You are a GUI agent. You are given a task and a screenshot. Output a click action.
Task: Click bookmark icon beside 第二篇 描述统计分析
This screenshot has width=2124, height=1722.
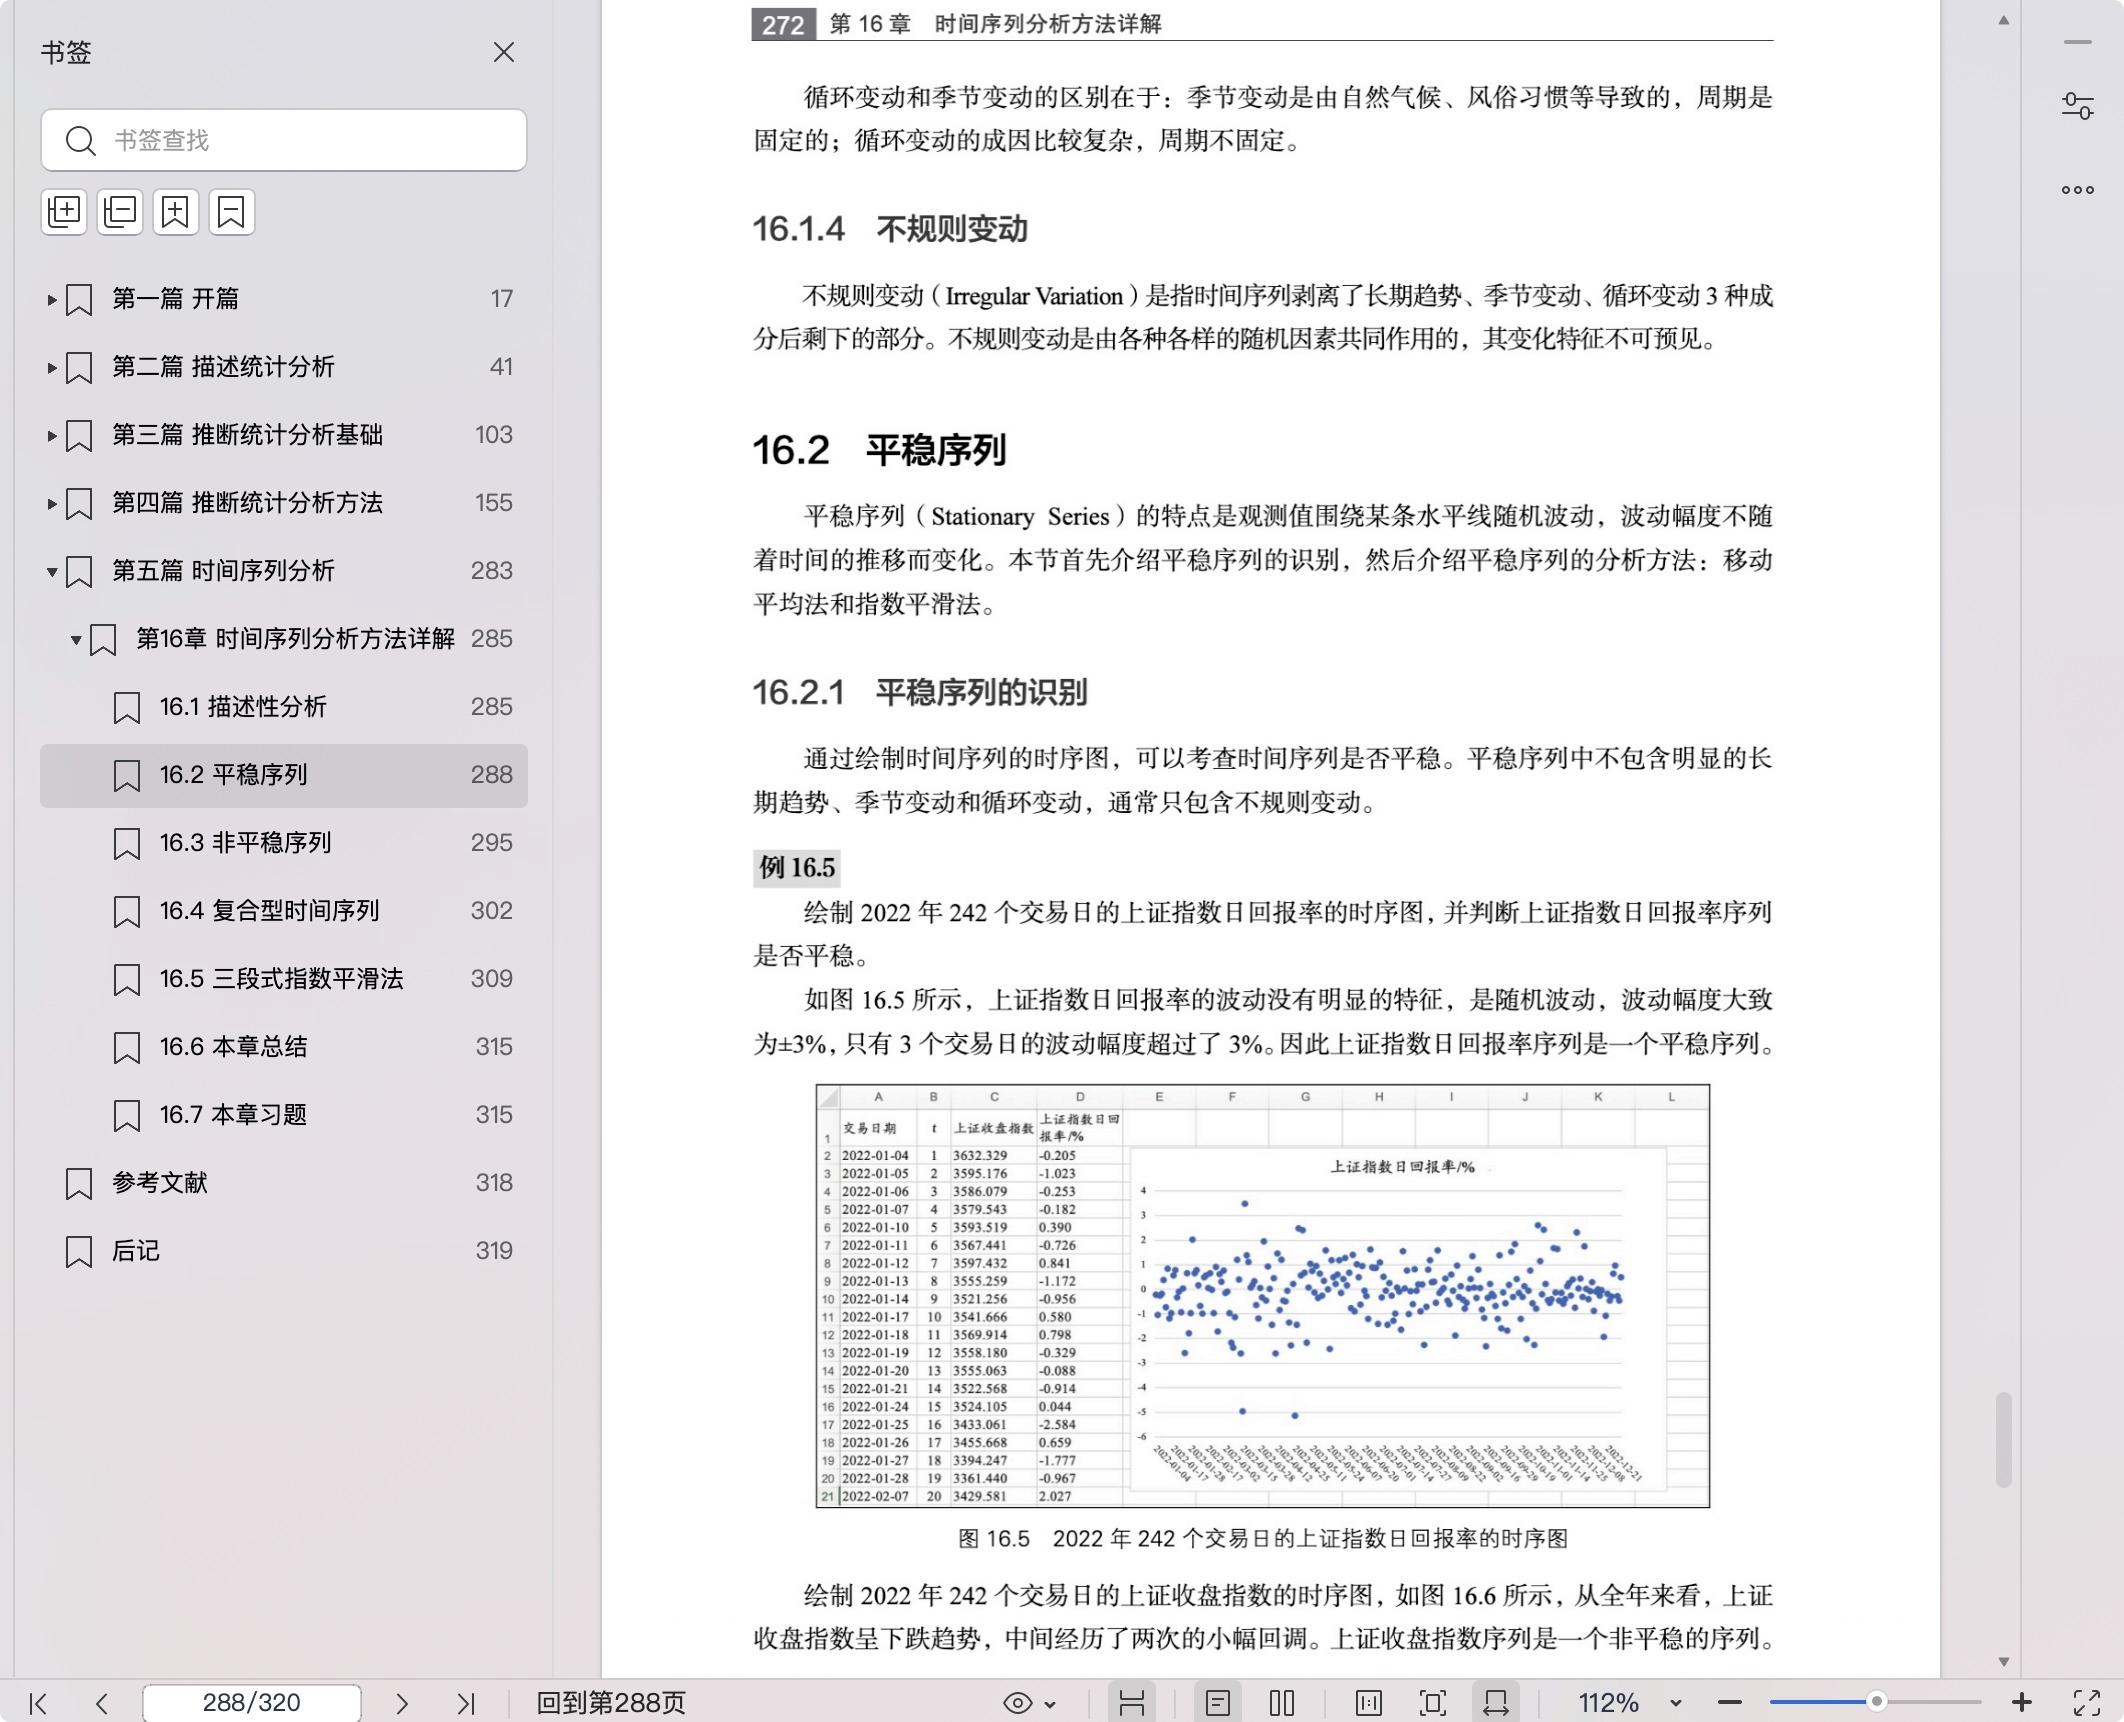[79, 367]
